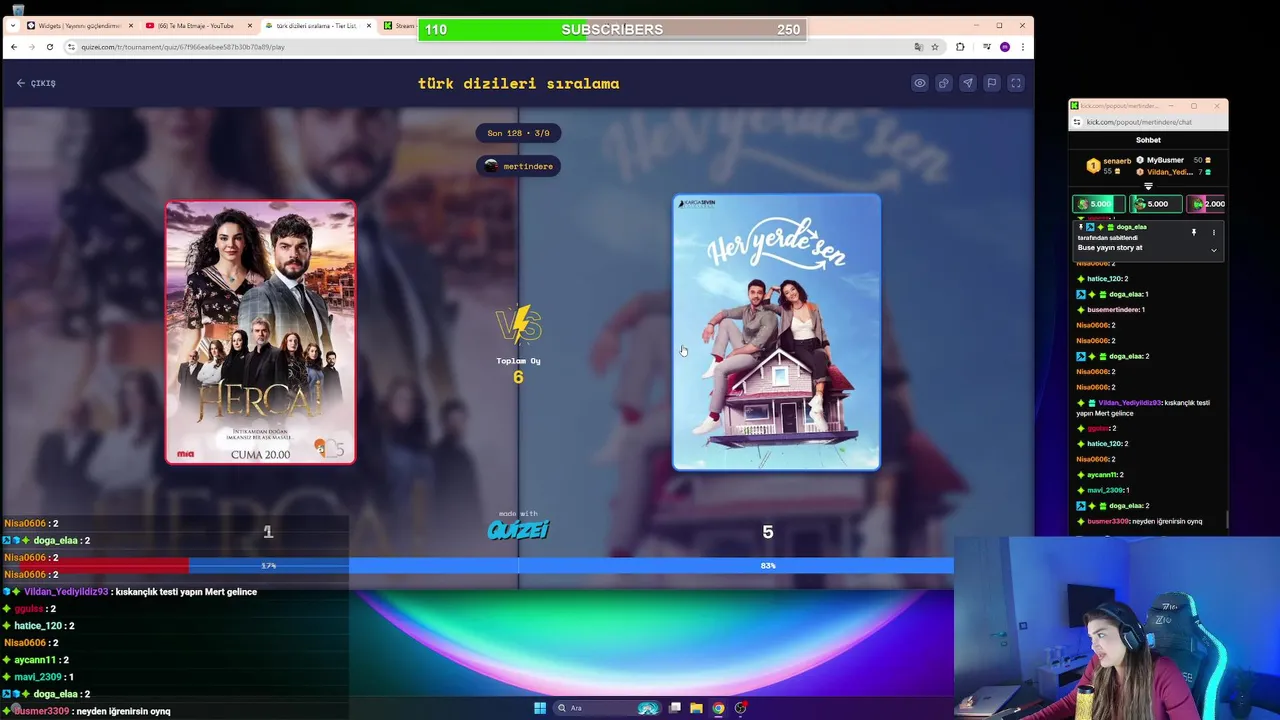Click busemertindere in the Kick chat window
Viewport: 1280px width, 720px height.
click(x=1113, y=310)
